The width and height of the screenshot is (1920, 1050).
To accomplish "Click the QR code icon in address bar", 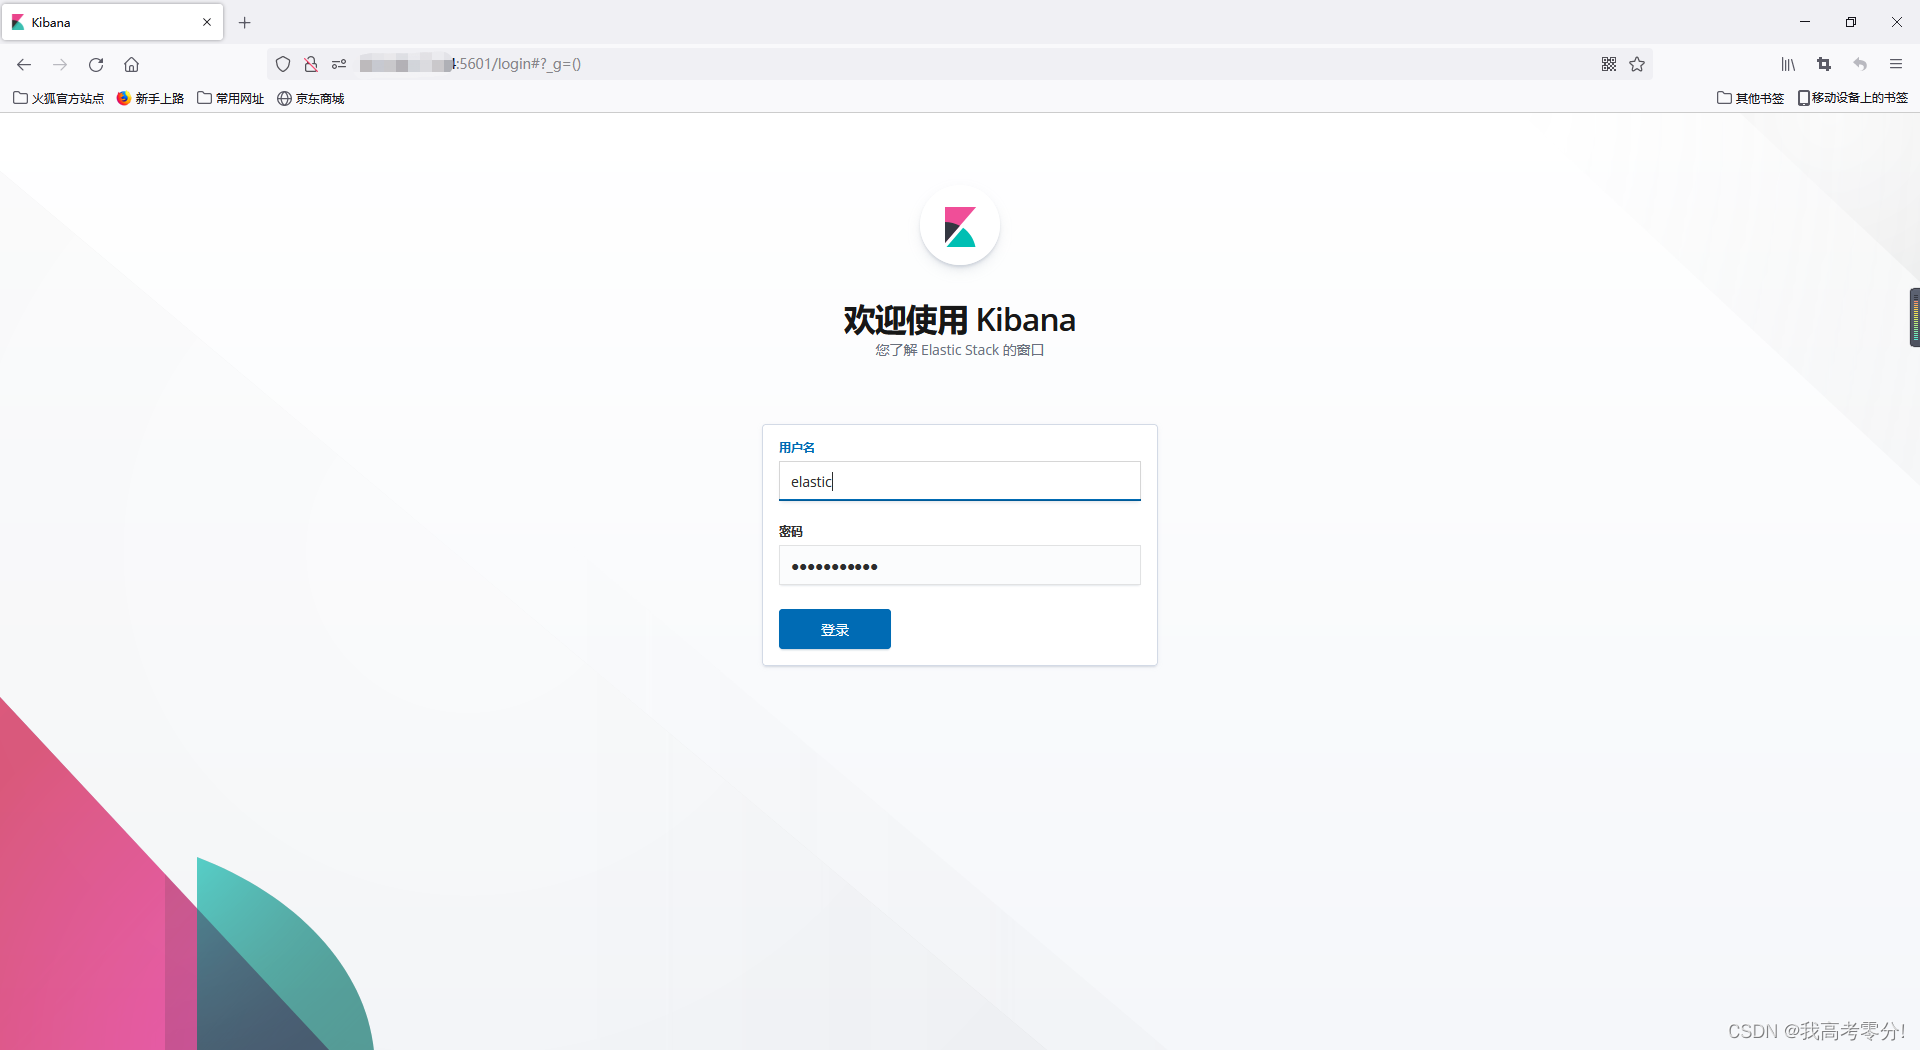I will click(x=1609, y=64).
